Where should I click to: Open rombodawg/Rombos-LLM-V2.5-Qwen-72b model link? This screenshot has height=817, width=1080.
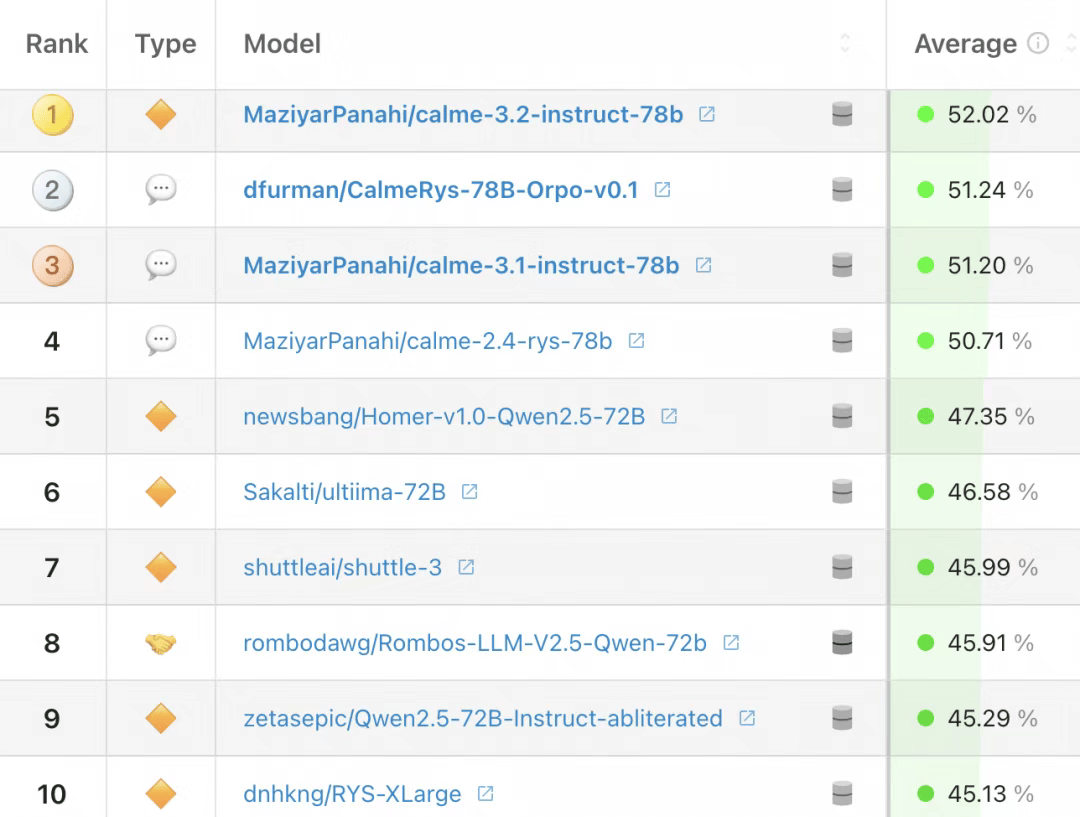tap(475, 643)
